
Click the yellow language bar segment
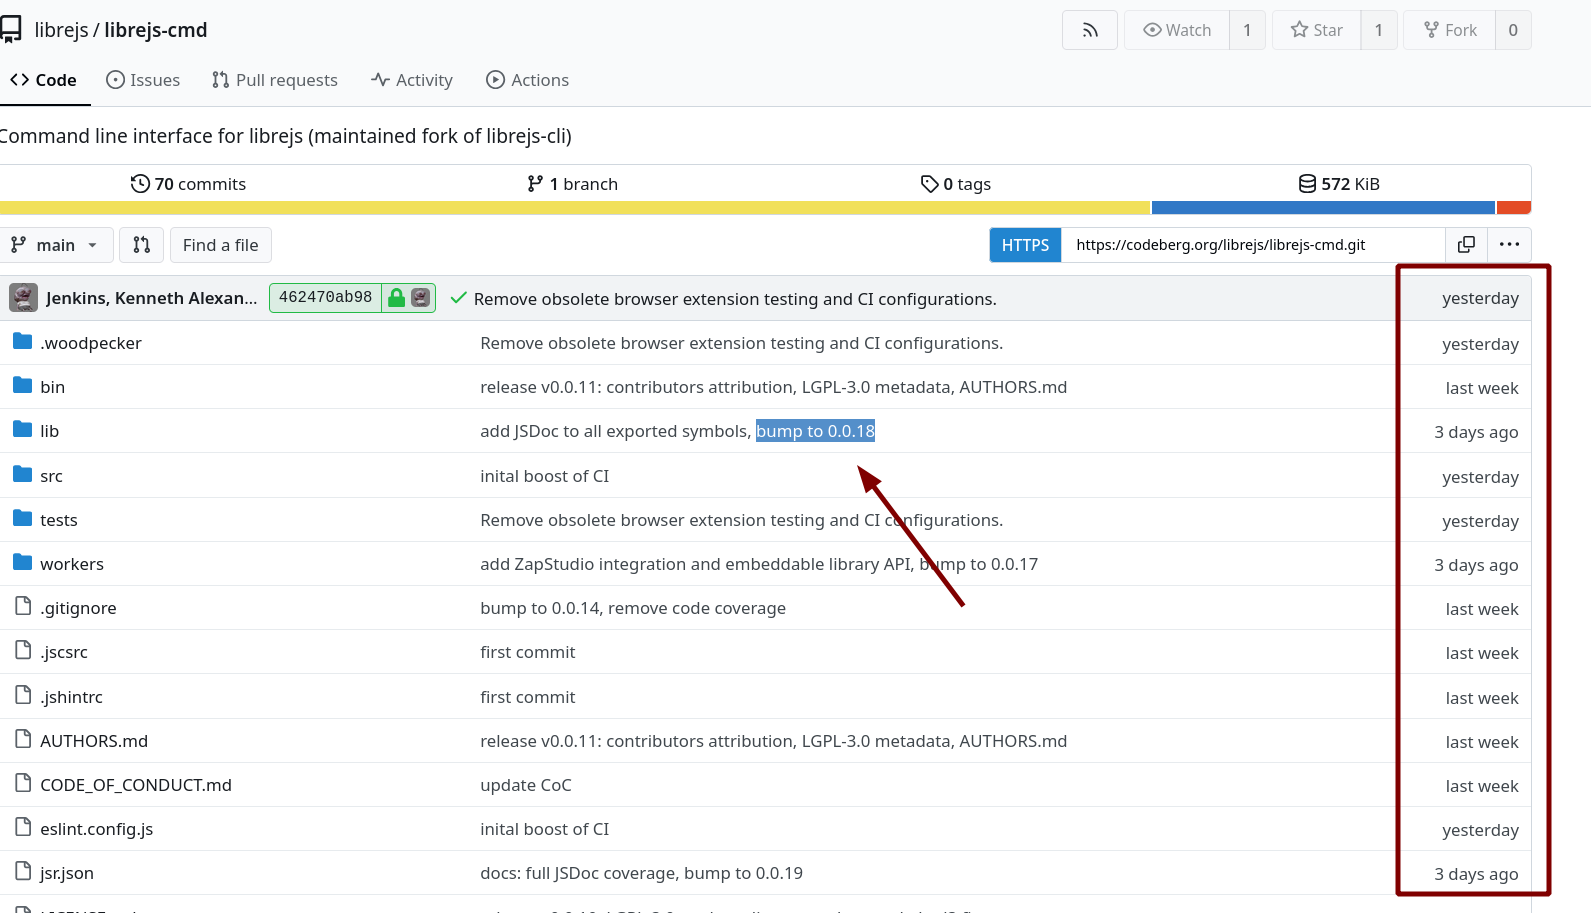click(575, 208)
